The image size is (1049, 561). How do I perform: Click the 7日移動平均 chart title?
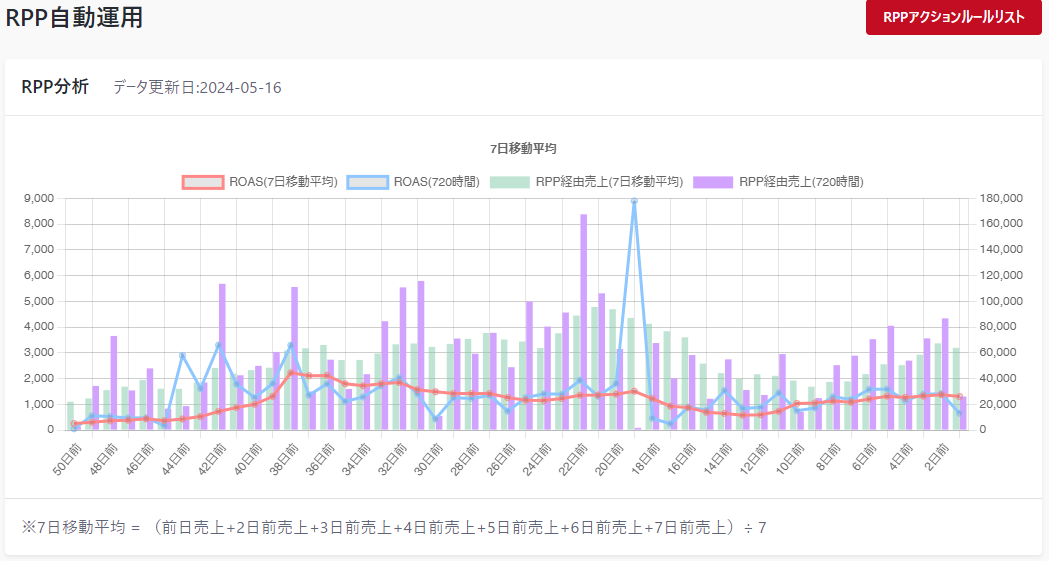[x=523, y=148]
